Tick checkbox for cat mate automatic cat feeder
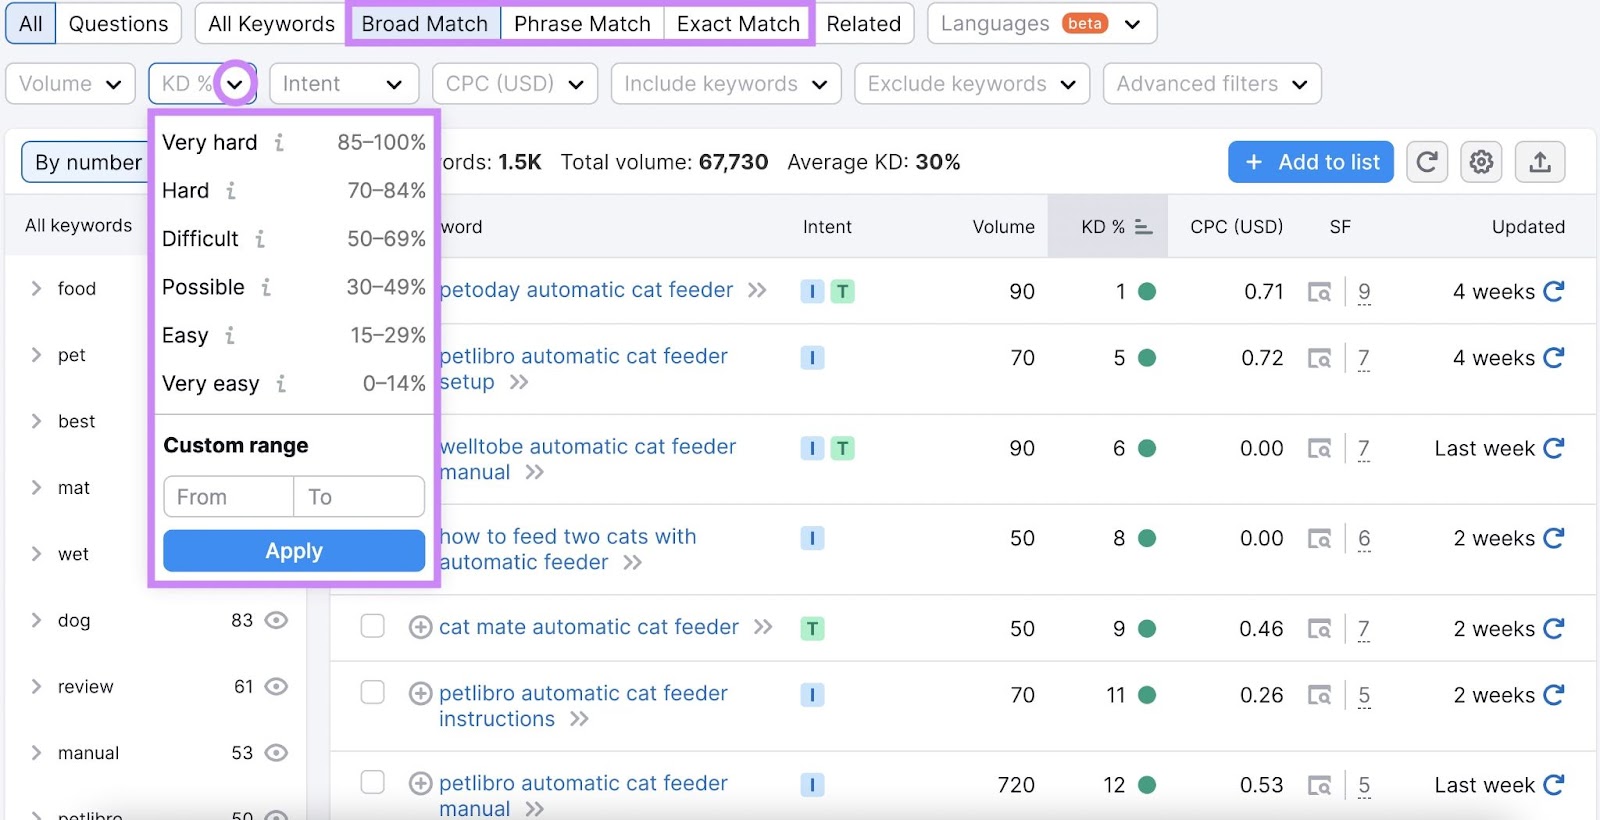The image size is (1600, 820). point(372,626)
